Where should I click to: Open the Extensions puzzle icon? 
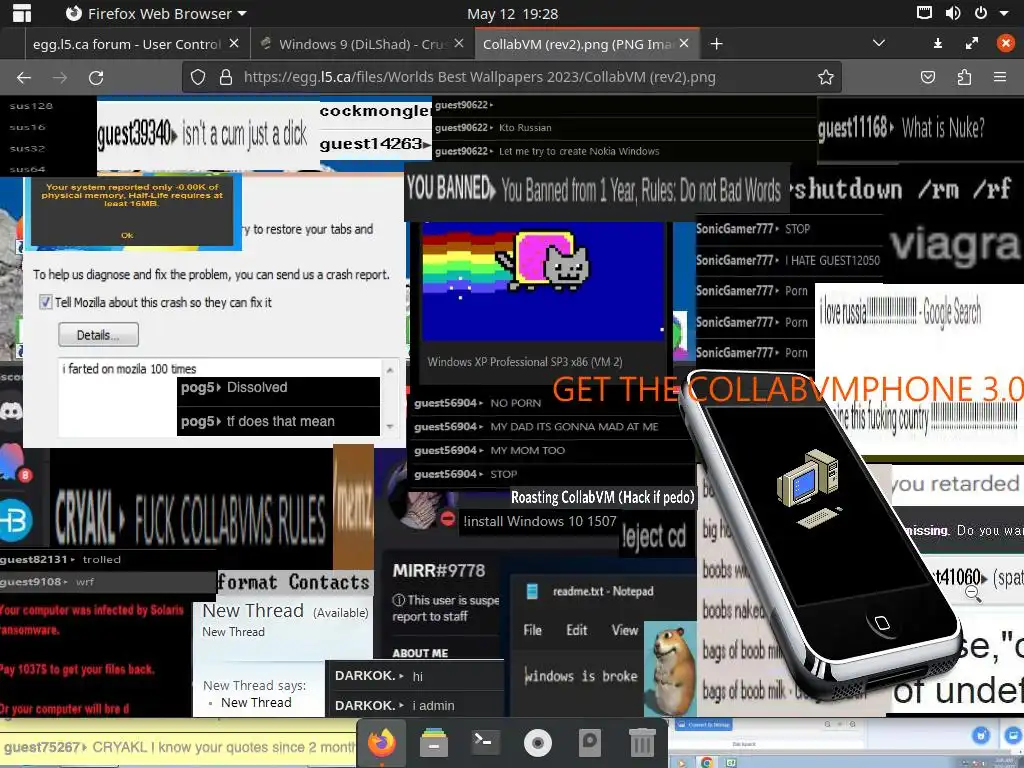pyautogui.click(x=964, y=78)
